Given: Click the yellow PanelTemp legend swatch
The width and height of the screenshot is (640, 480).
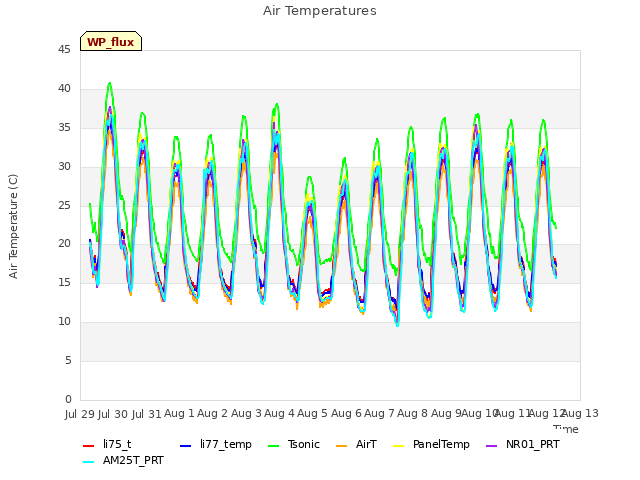Looking at the screenshot, I should (398, 446).
